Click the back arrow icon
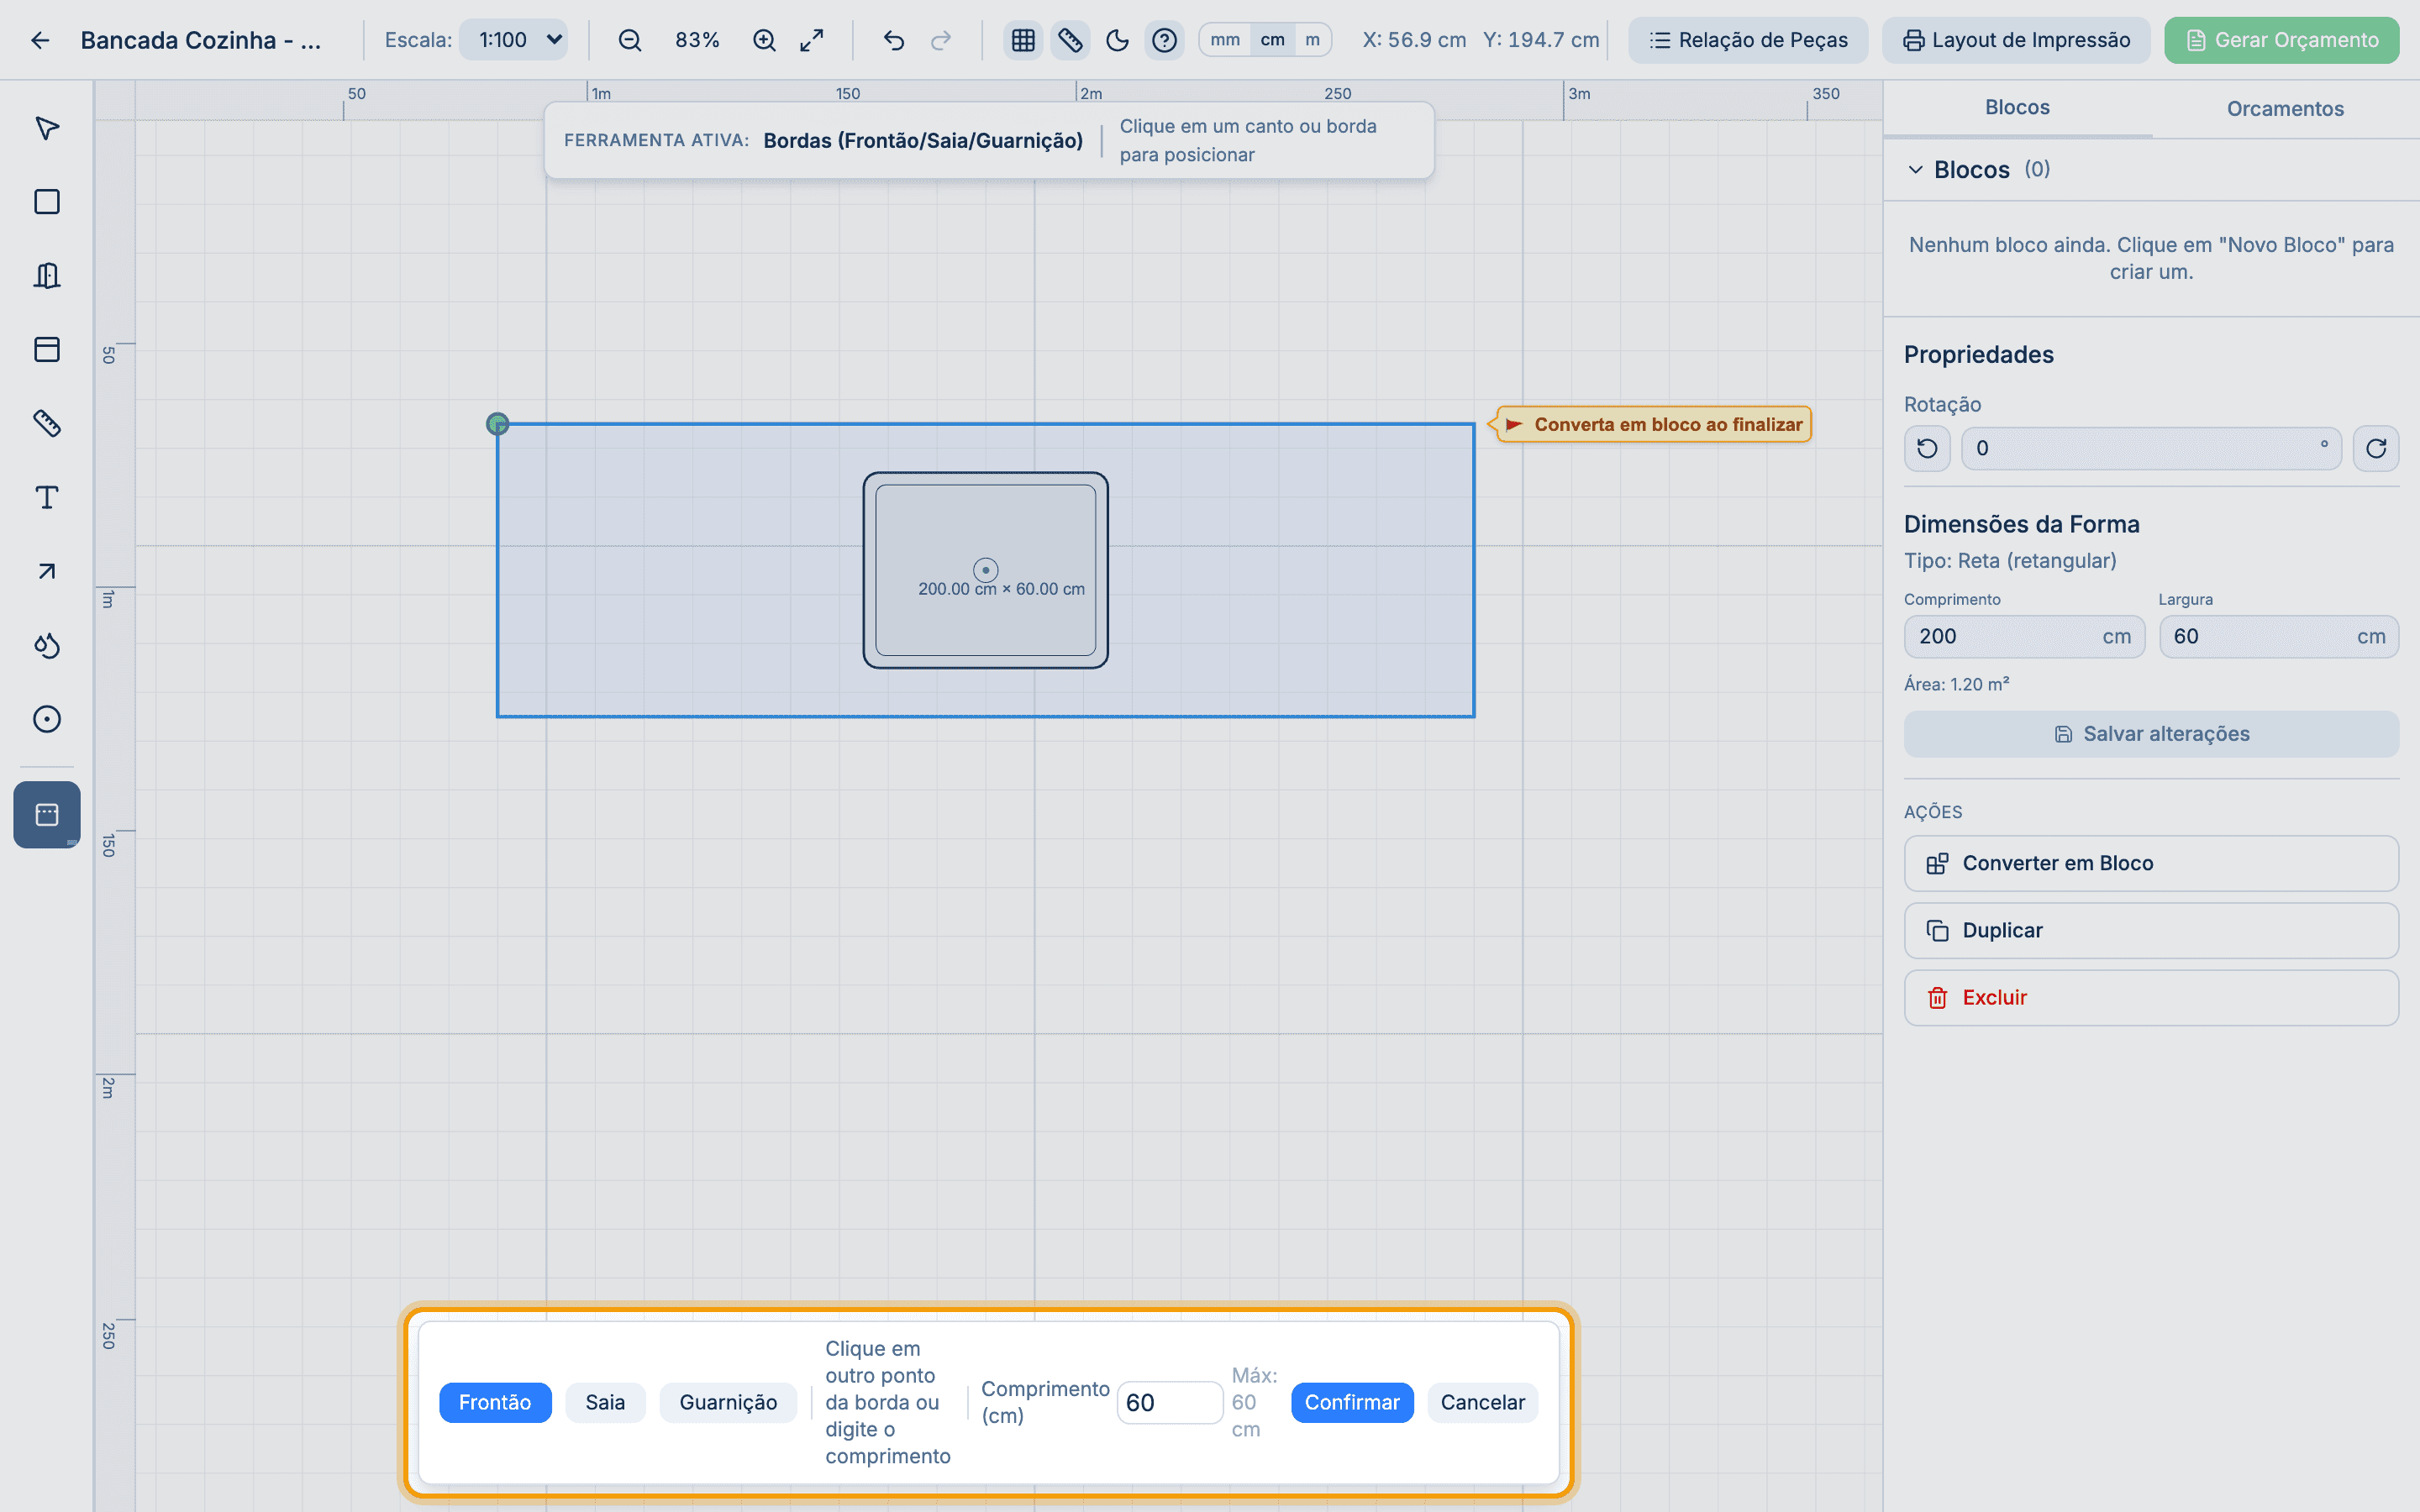The width and height of the screenshot is (2420, 1512). pyautogui.click(x=40, y=40)
